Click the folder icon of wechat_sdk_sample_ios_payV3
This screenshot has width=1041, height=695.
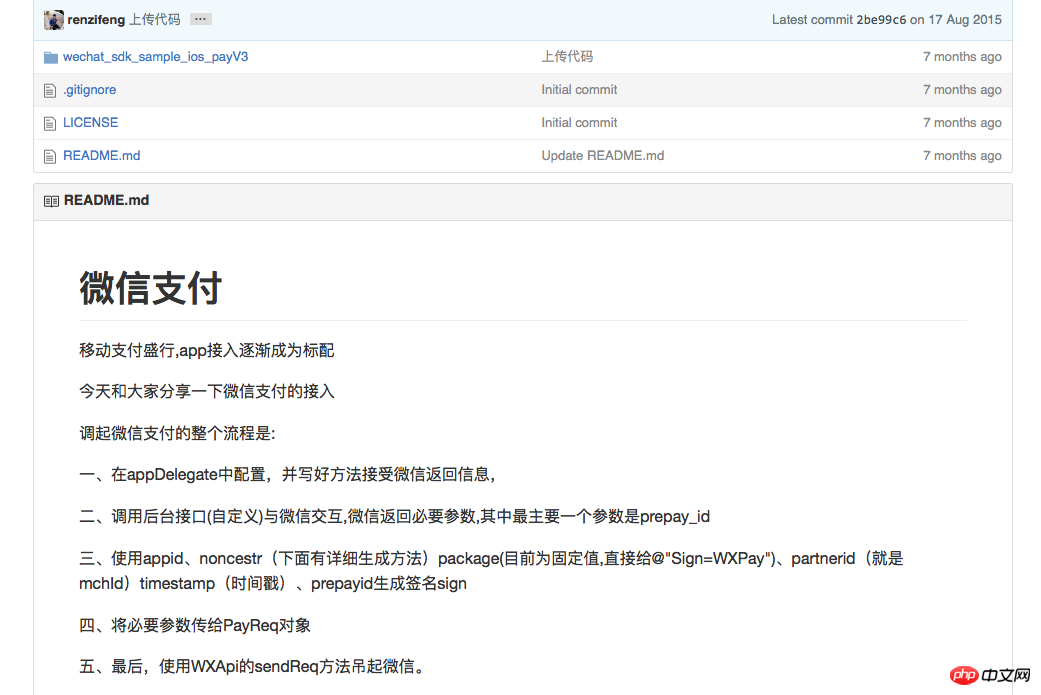click(x=50, y=58)
